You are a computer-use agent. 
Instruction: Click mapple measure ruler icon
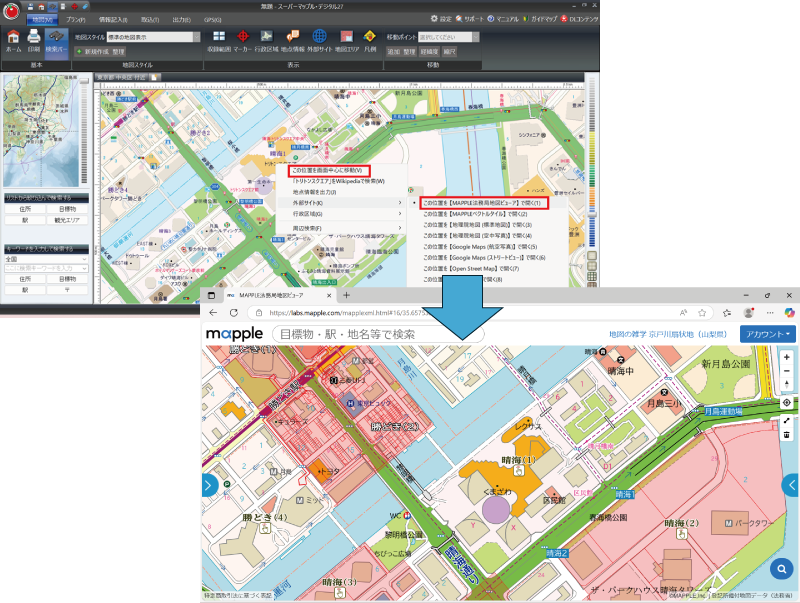pyautogui.click(x=786, y=420)
